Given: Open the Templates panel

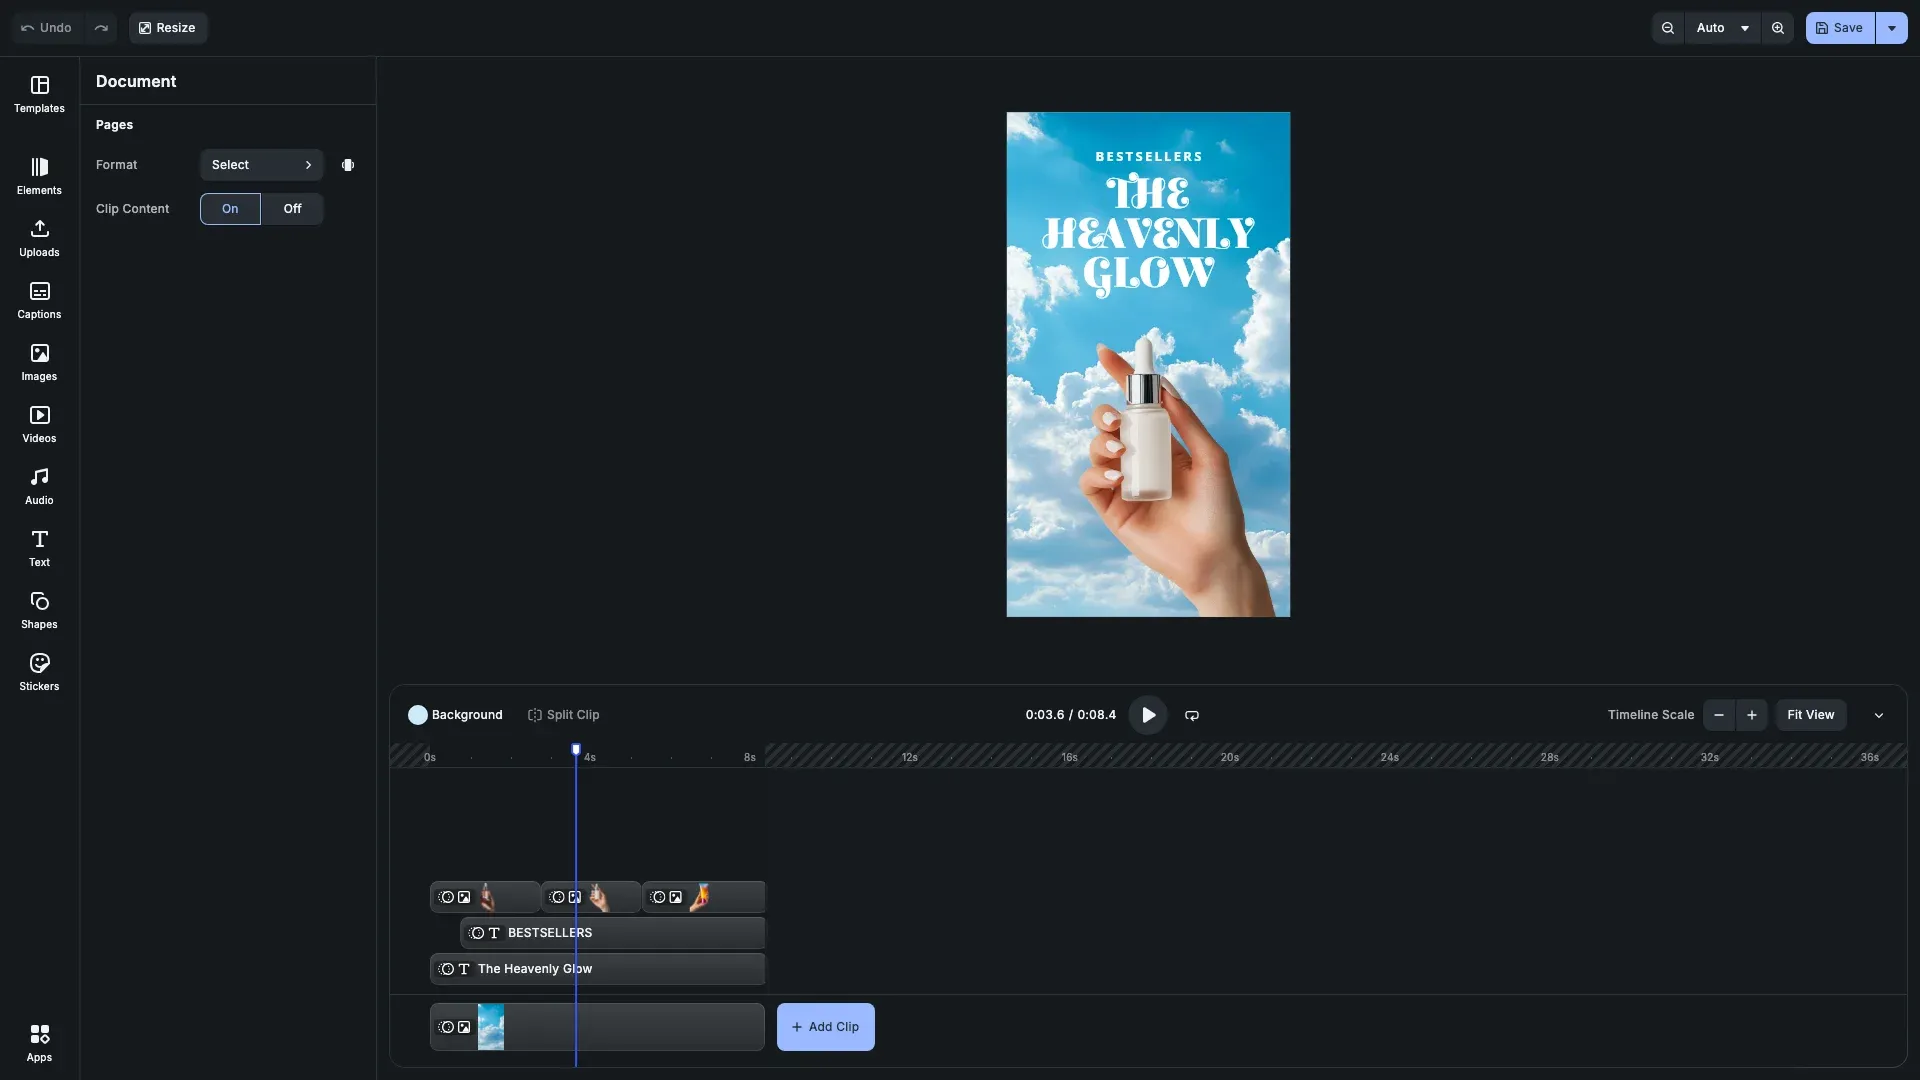Looking at the screenshot, I should pos(39,93).
